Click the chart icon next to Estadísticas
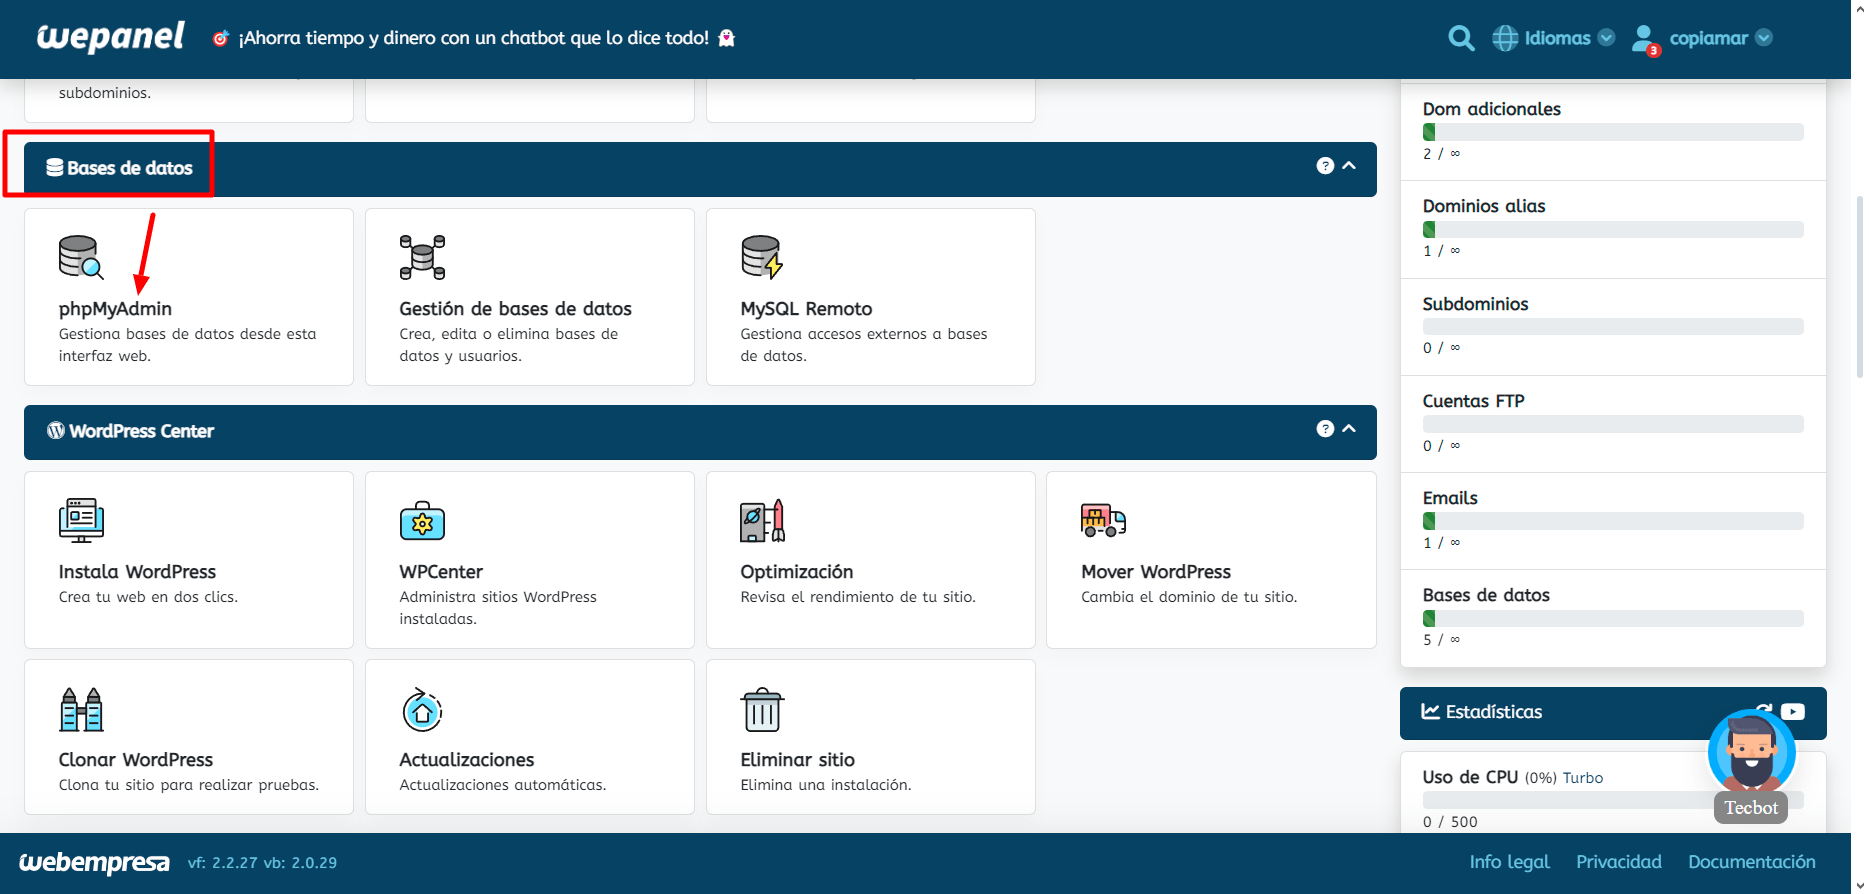Screen dimensions: 1869x894 [1431, 711]
